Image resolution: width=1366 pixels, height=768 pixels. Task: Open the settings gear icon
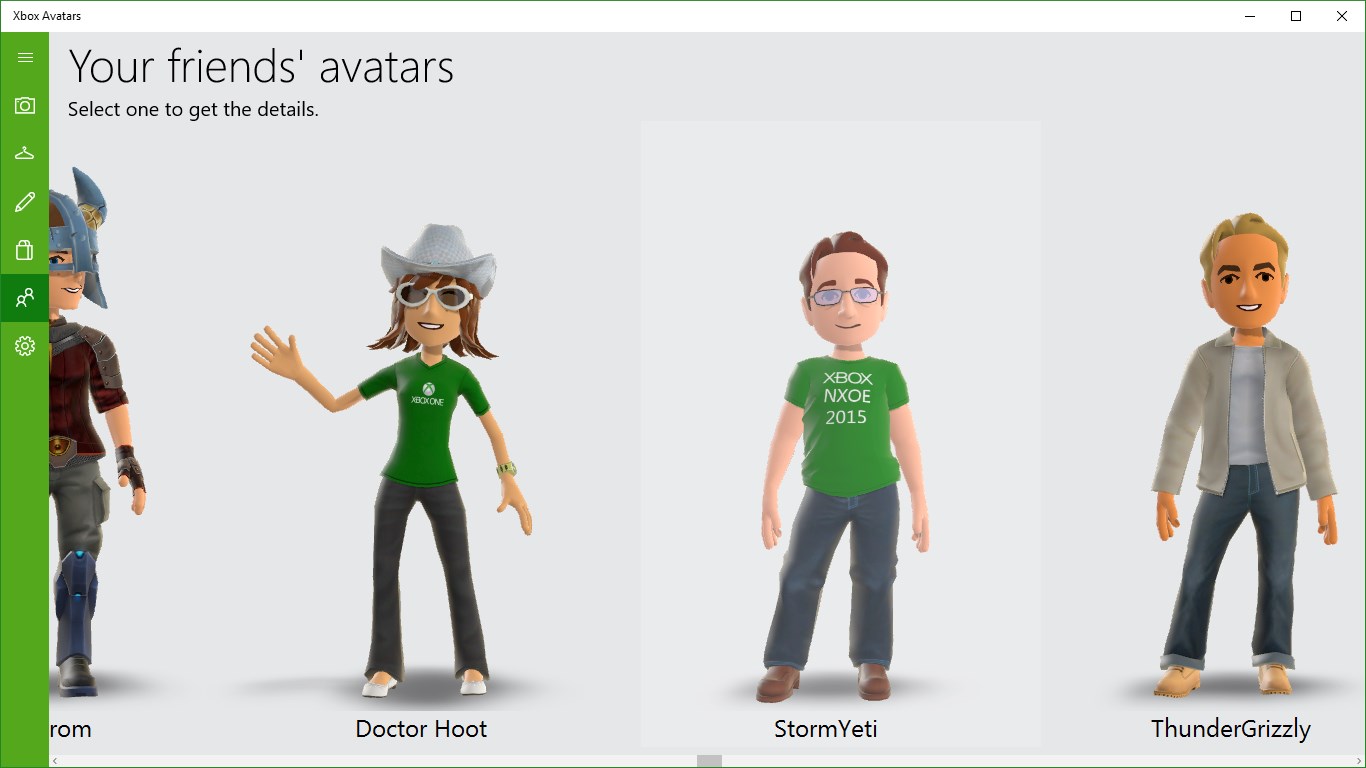click(x=25, y=346)
